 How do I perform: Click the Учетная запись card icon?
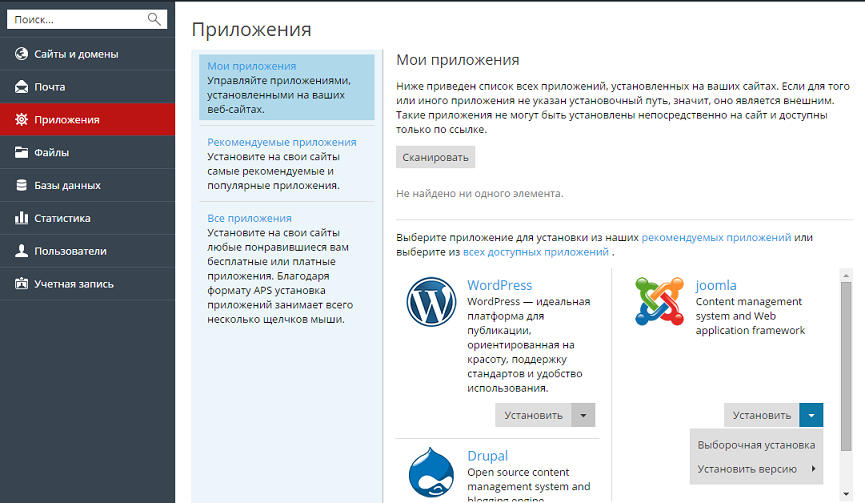(21, 284)
